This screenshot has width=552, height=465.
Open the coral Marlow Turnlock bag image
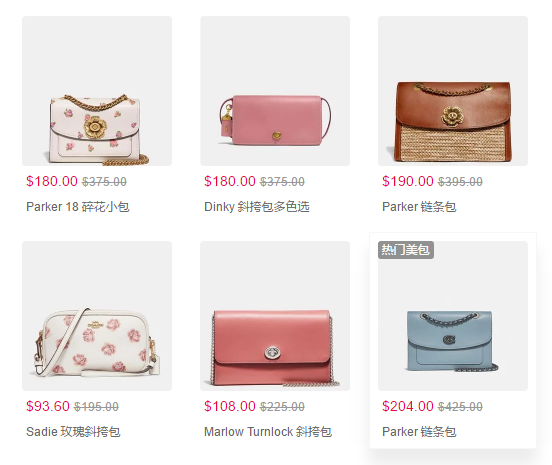[275, 316]
